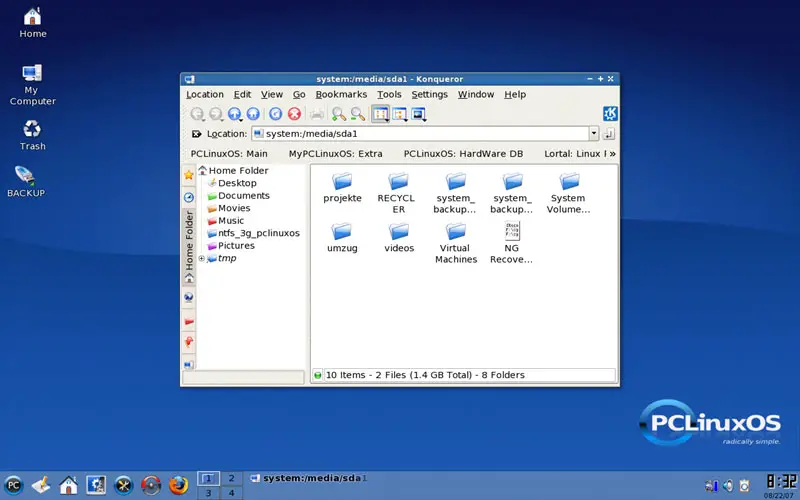
Task: Select Movies in the sidebar tree
Action: [229, 208]
